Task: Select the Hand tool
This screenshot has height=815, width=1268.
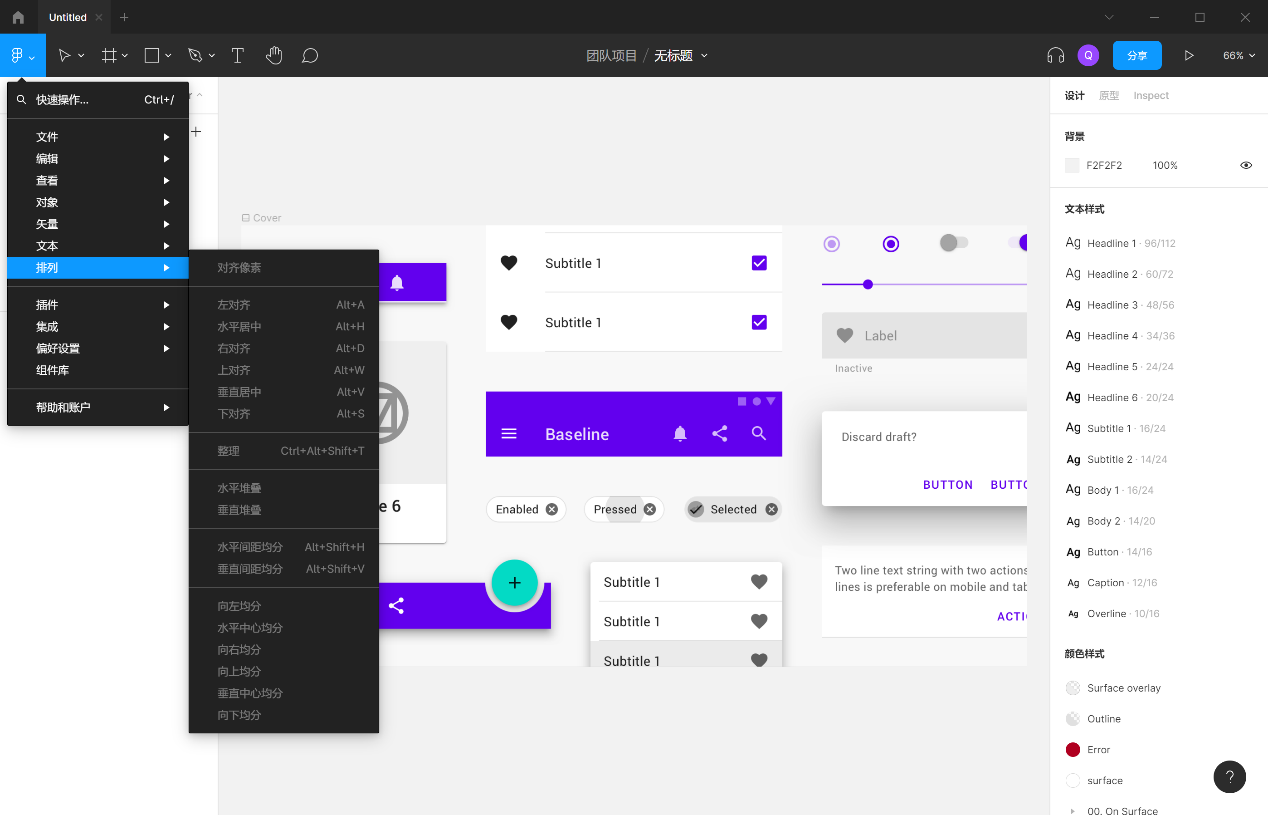Action: tap(274, 56)
